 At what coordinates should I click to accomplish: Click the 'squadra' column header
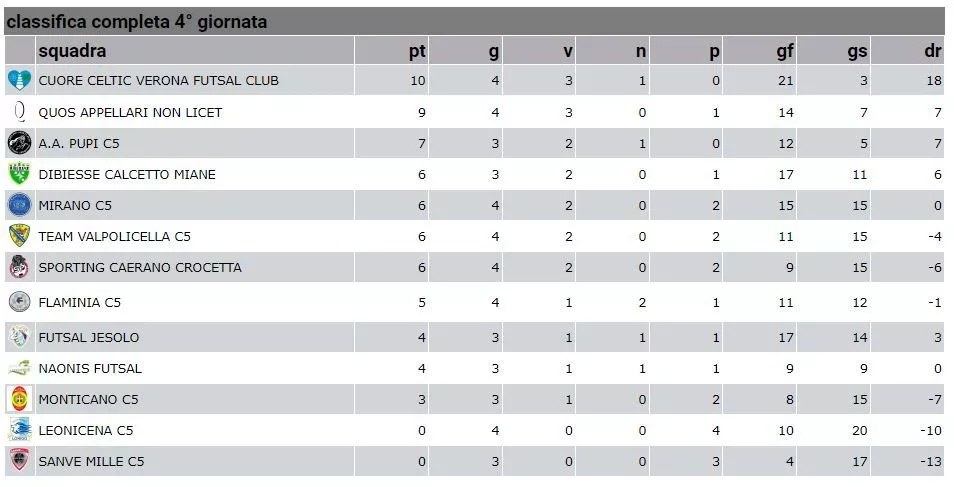(72, 51)
